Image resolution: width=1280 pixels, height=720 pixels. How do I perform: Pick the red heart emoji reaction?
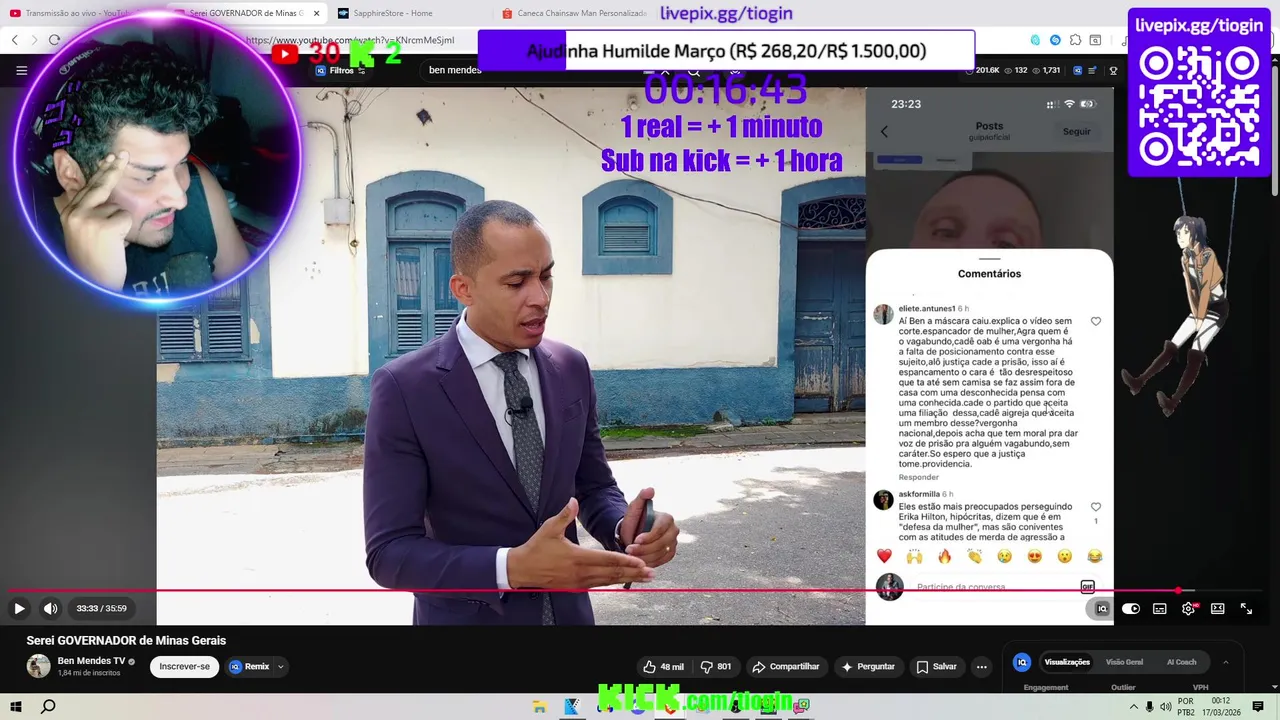pos(884,556)
